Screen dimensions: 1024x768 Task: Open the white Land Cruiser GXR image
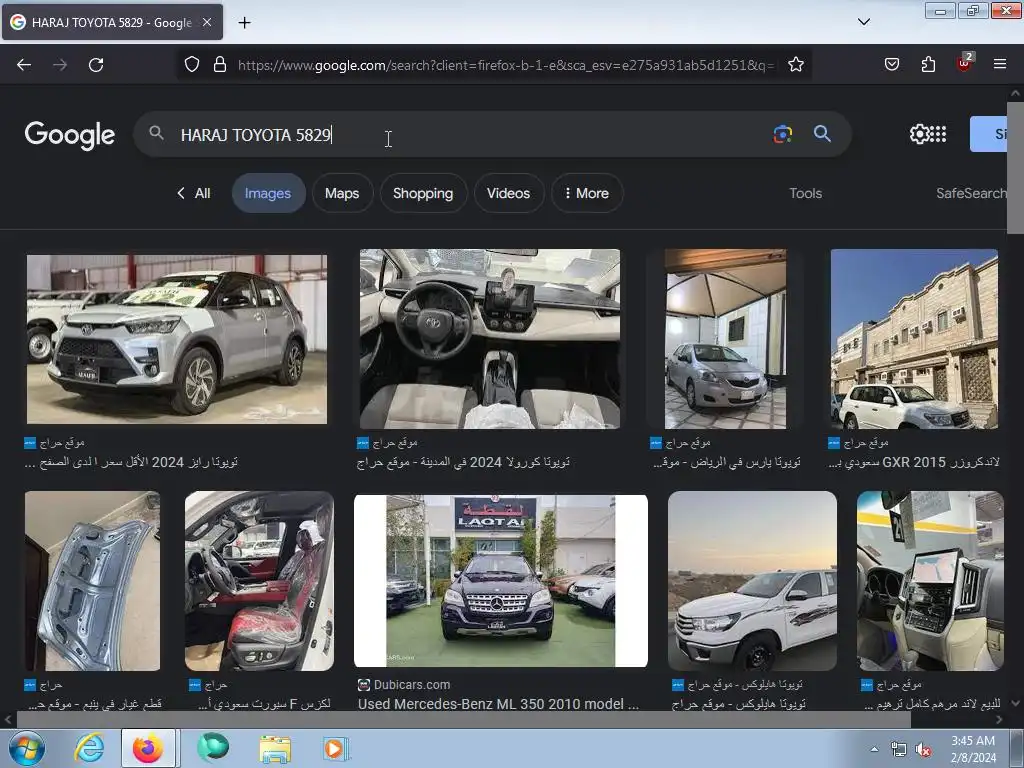click(x=914, y=339)
